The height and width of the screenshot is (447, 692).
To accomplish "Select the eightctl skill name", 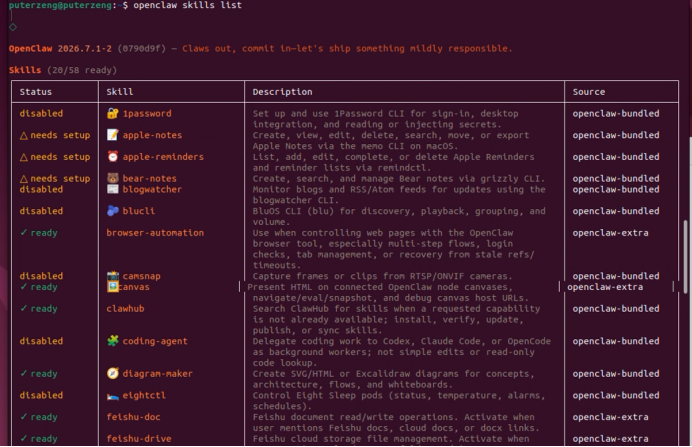I will coord(144,395).
